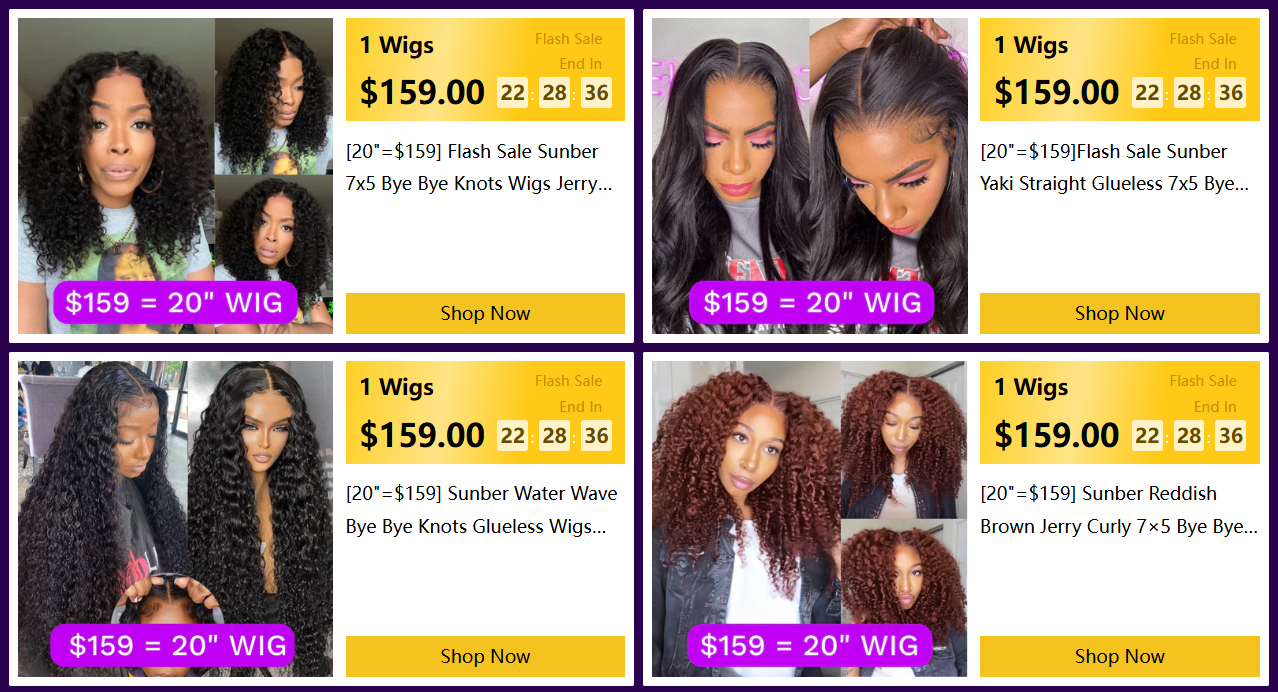Click the purple $159 badge on jerry curly image

point(175,302)
